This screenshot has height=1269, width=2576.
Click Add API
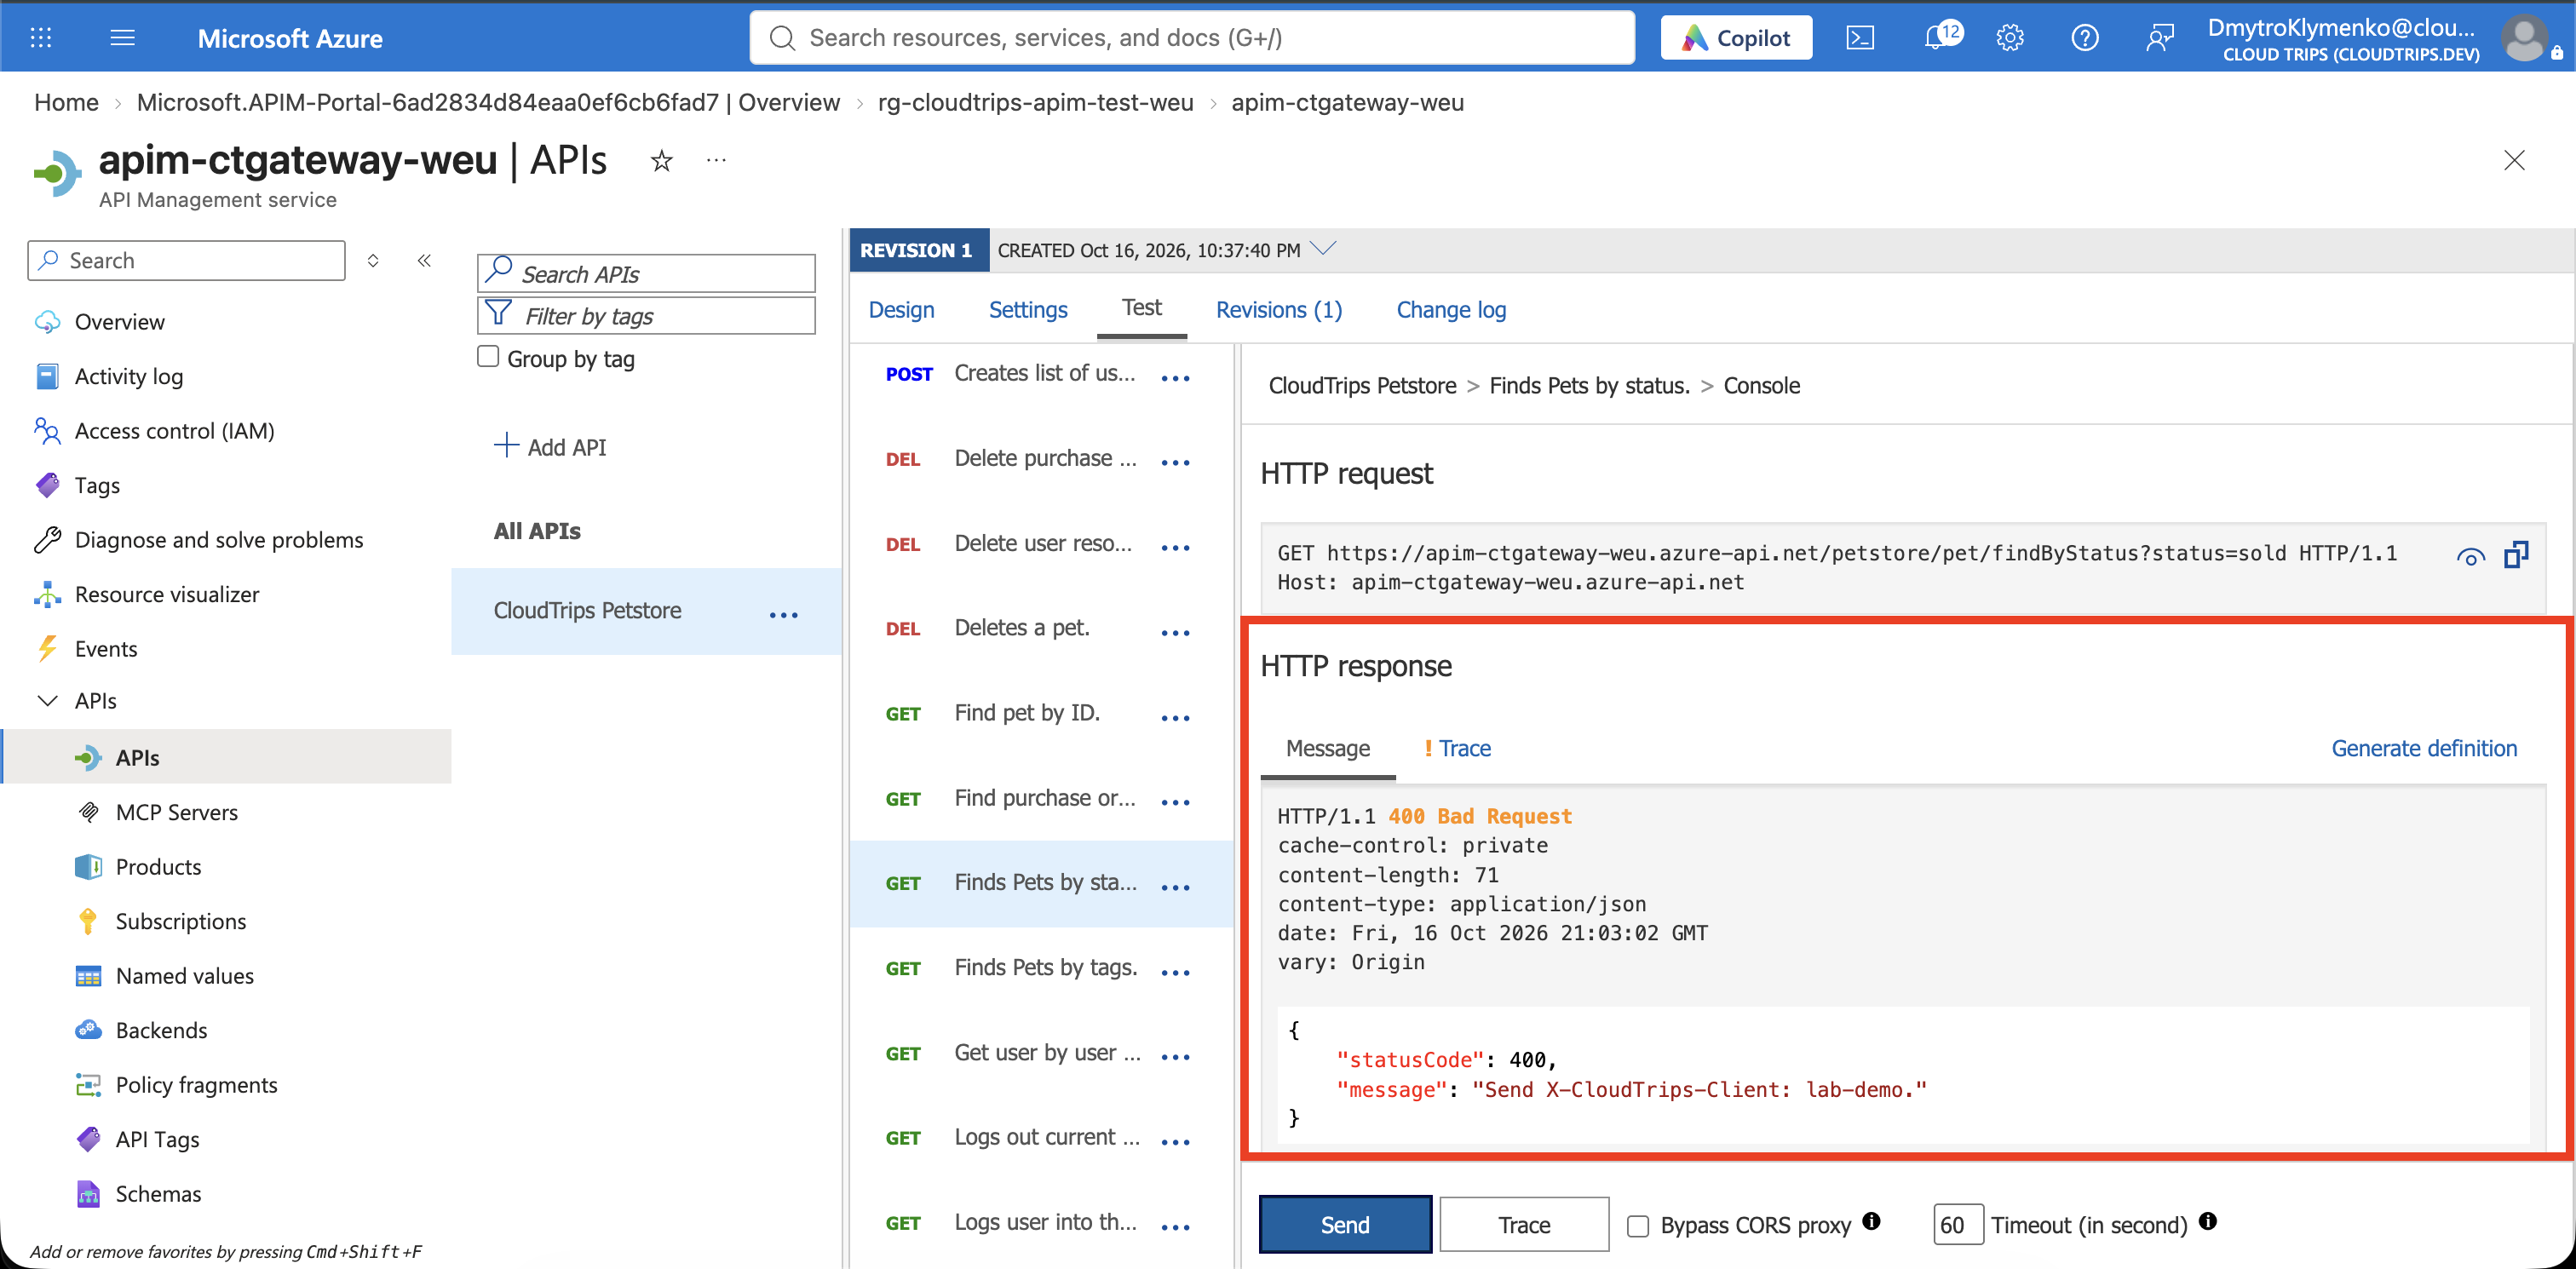pyautogui.click(x=550, y=447)
